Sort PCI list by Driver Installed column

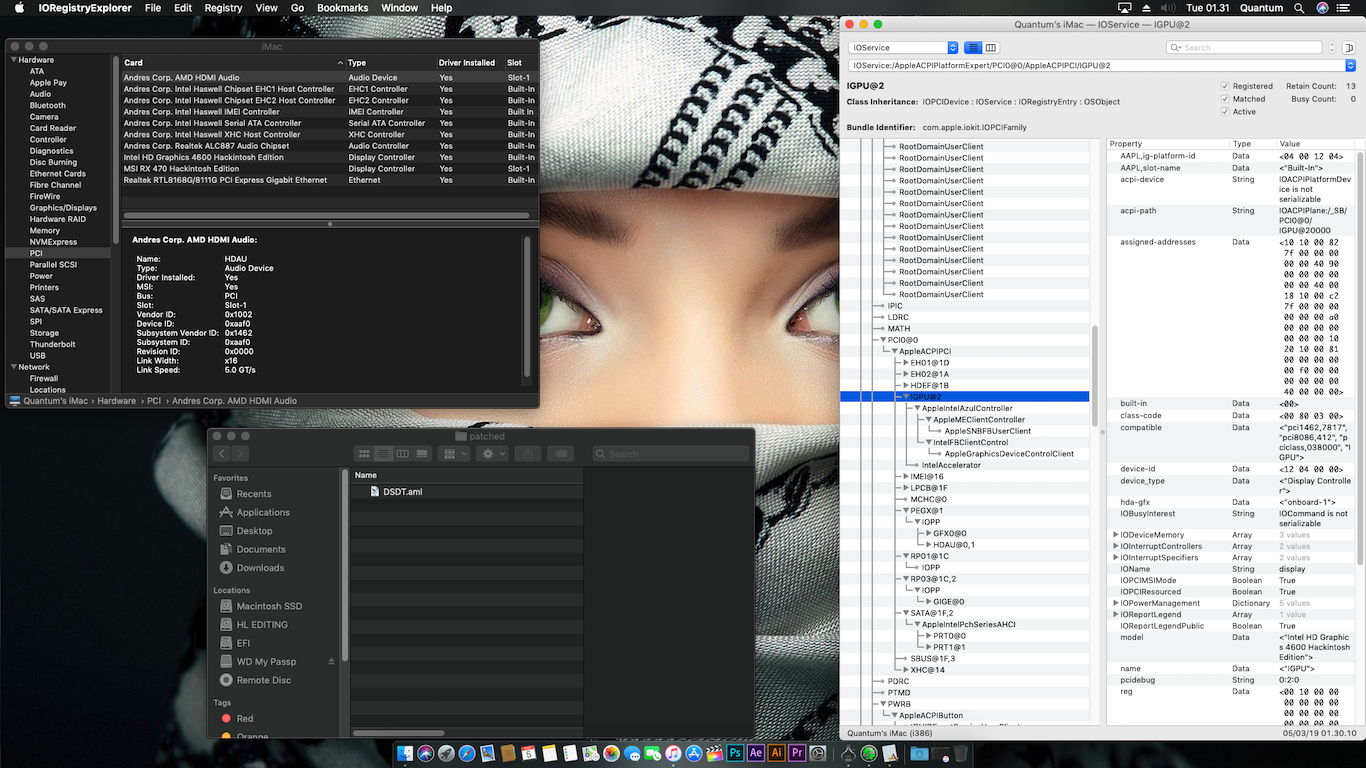pos(469,63)
